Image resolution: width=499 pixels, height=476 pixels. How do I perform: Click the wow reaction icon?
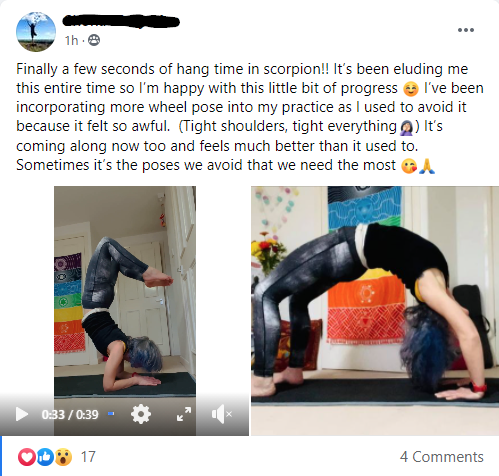pyautogui.click(x=63, y=457)
